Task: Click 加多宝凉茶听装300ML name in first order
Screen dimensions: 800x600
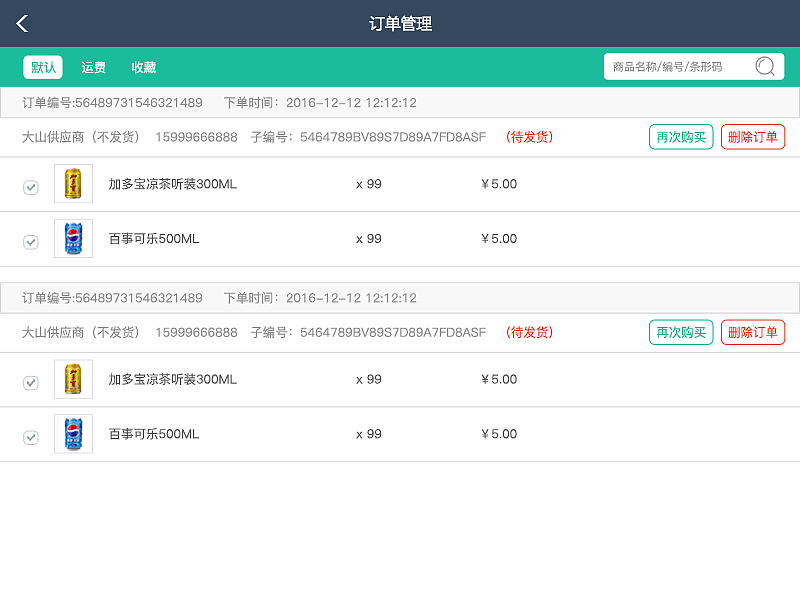Action: tap(172, 184)
